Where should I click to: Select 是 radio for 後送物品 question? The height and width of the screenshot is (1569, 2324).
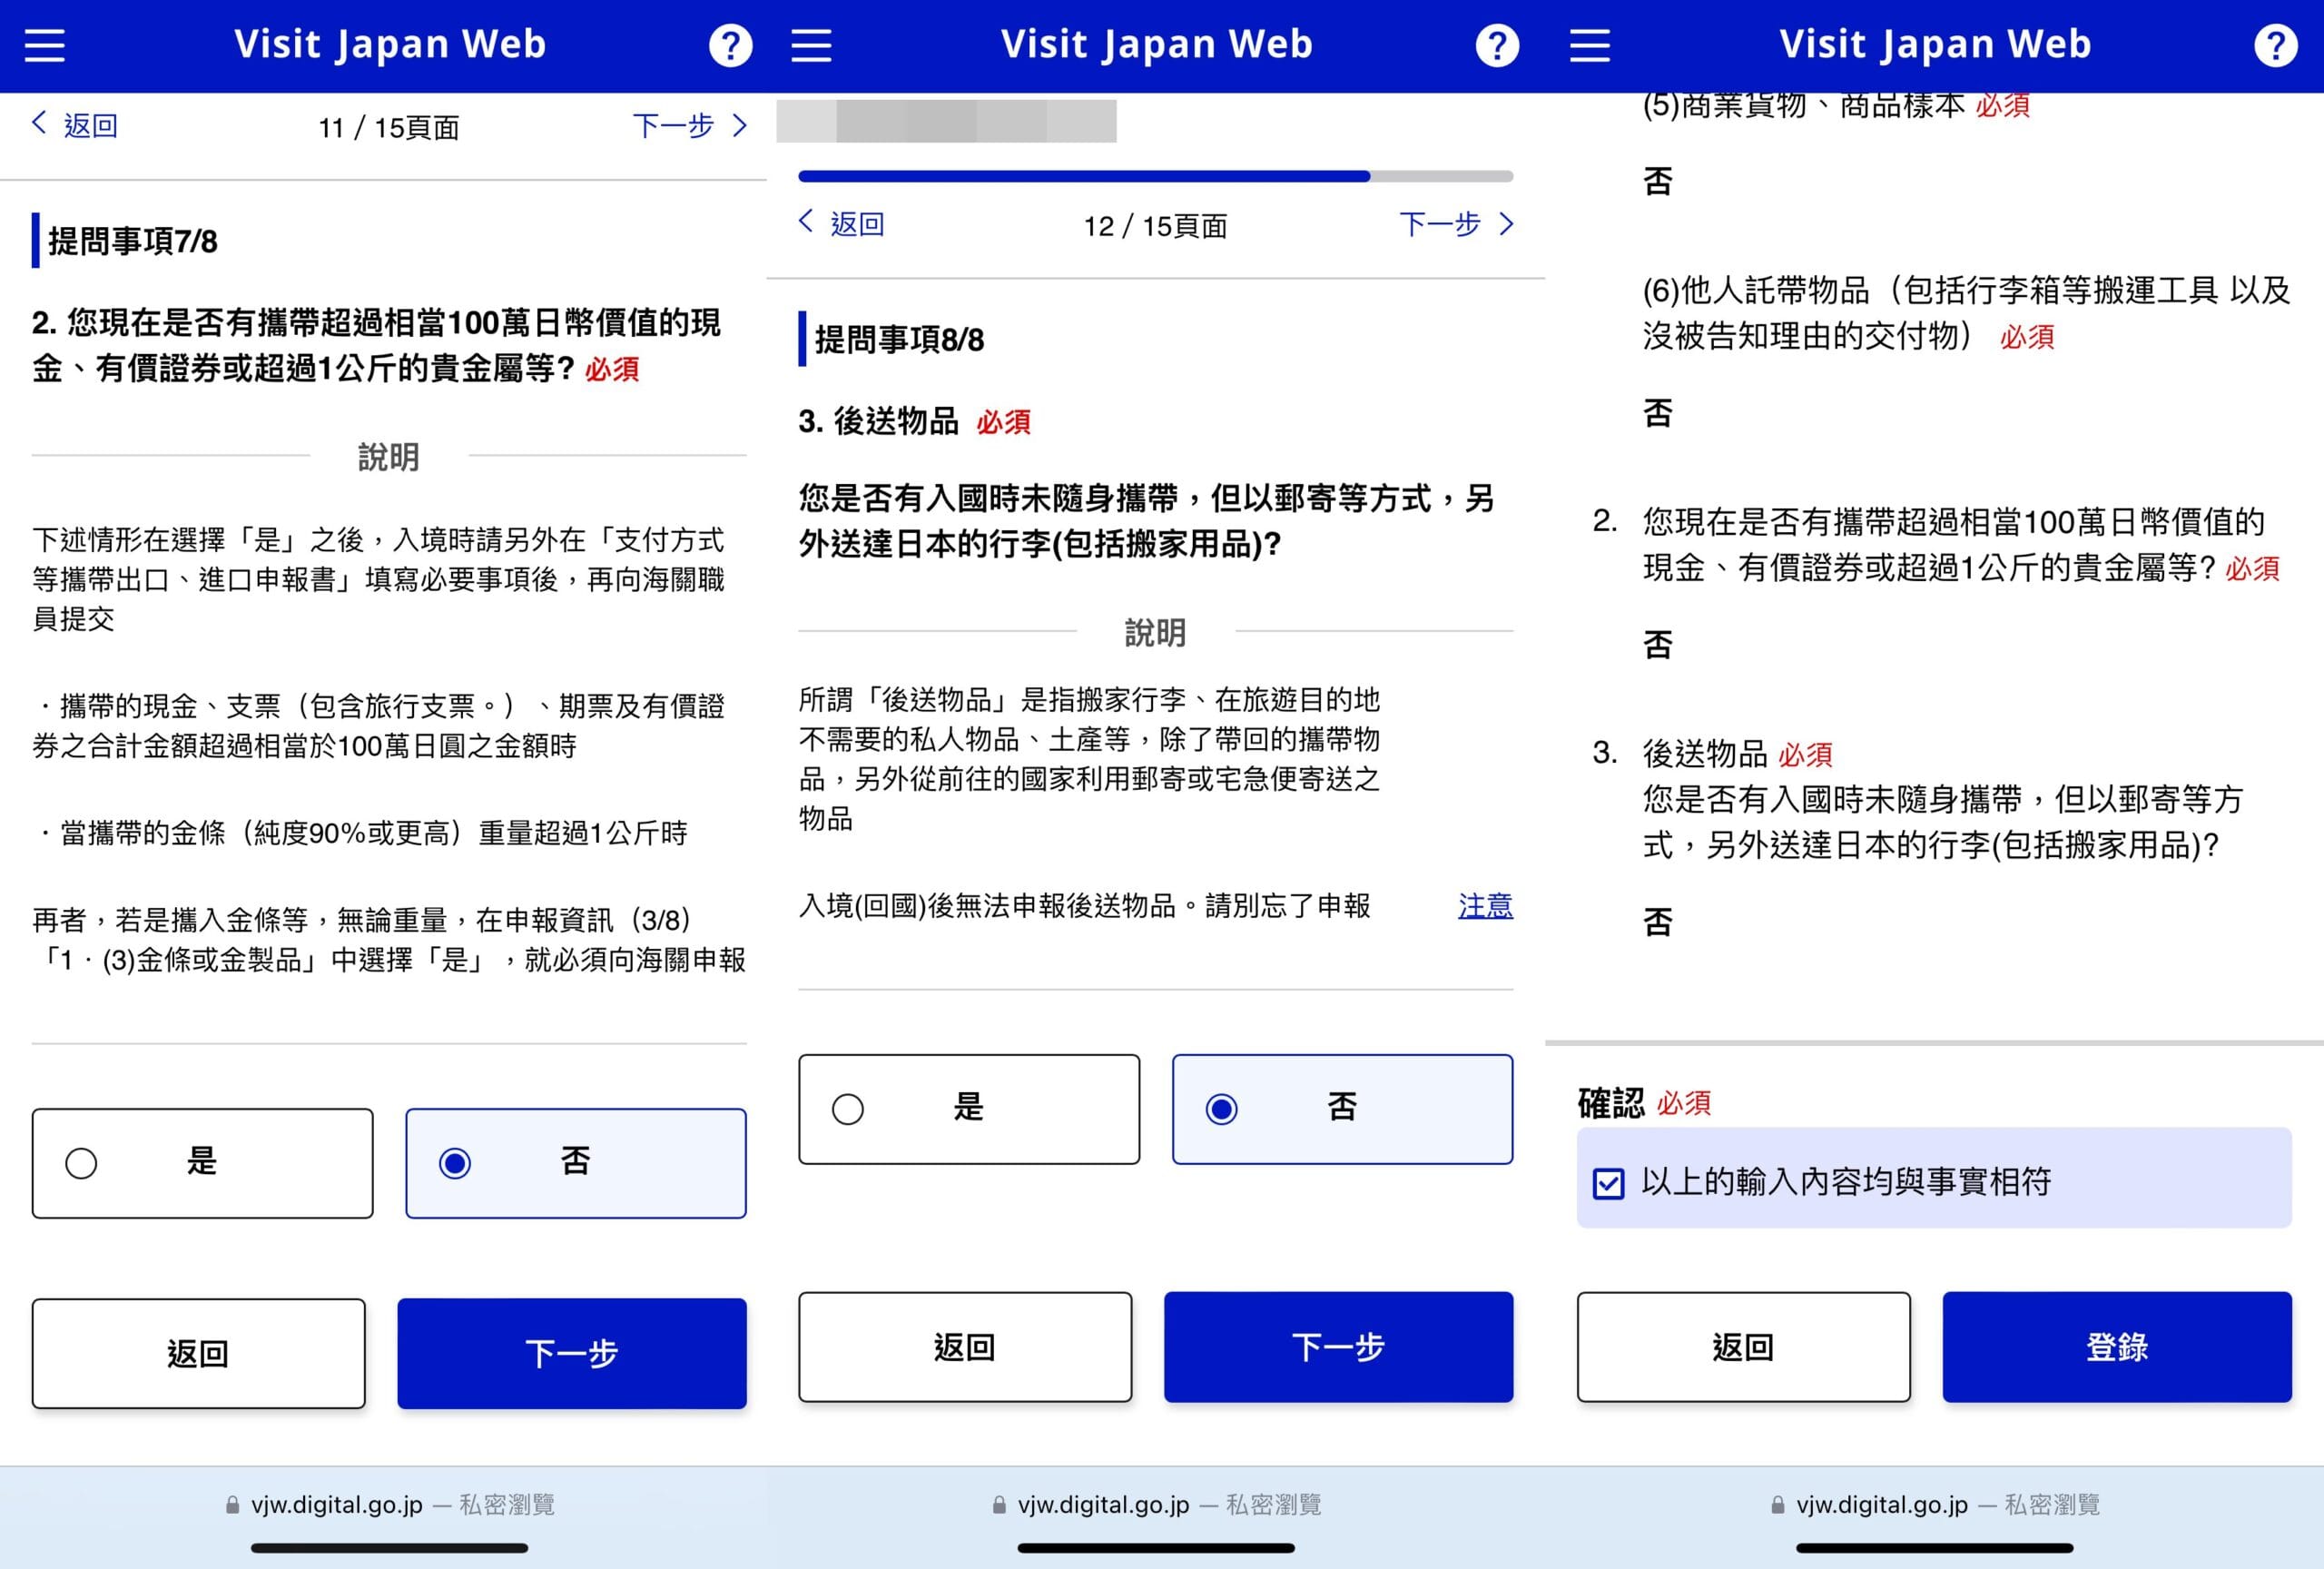[x=848, y=1109]
